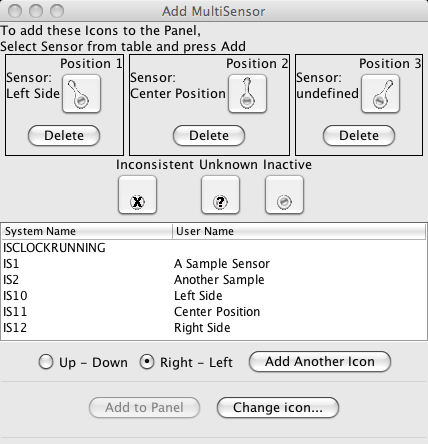This screenshot has height=444, width=428.
Task: Click the Position 3 undefined sensor icon
Action: (x=380, y=94)
